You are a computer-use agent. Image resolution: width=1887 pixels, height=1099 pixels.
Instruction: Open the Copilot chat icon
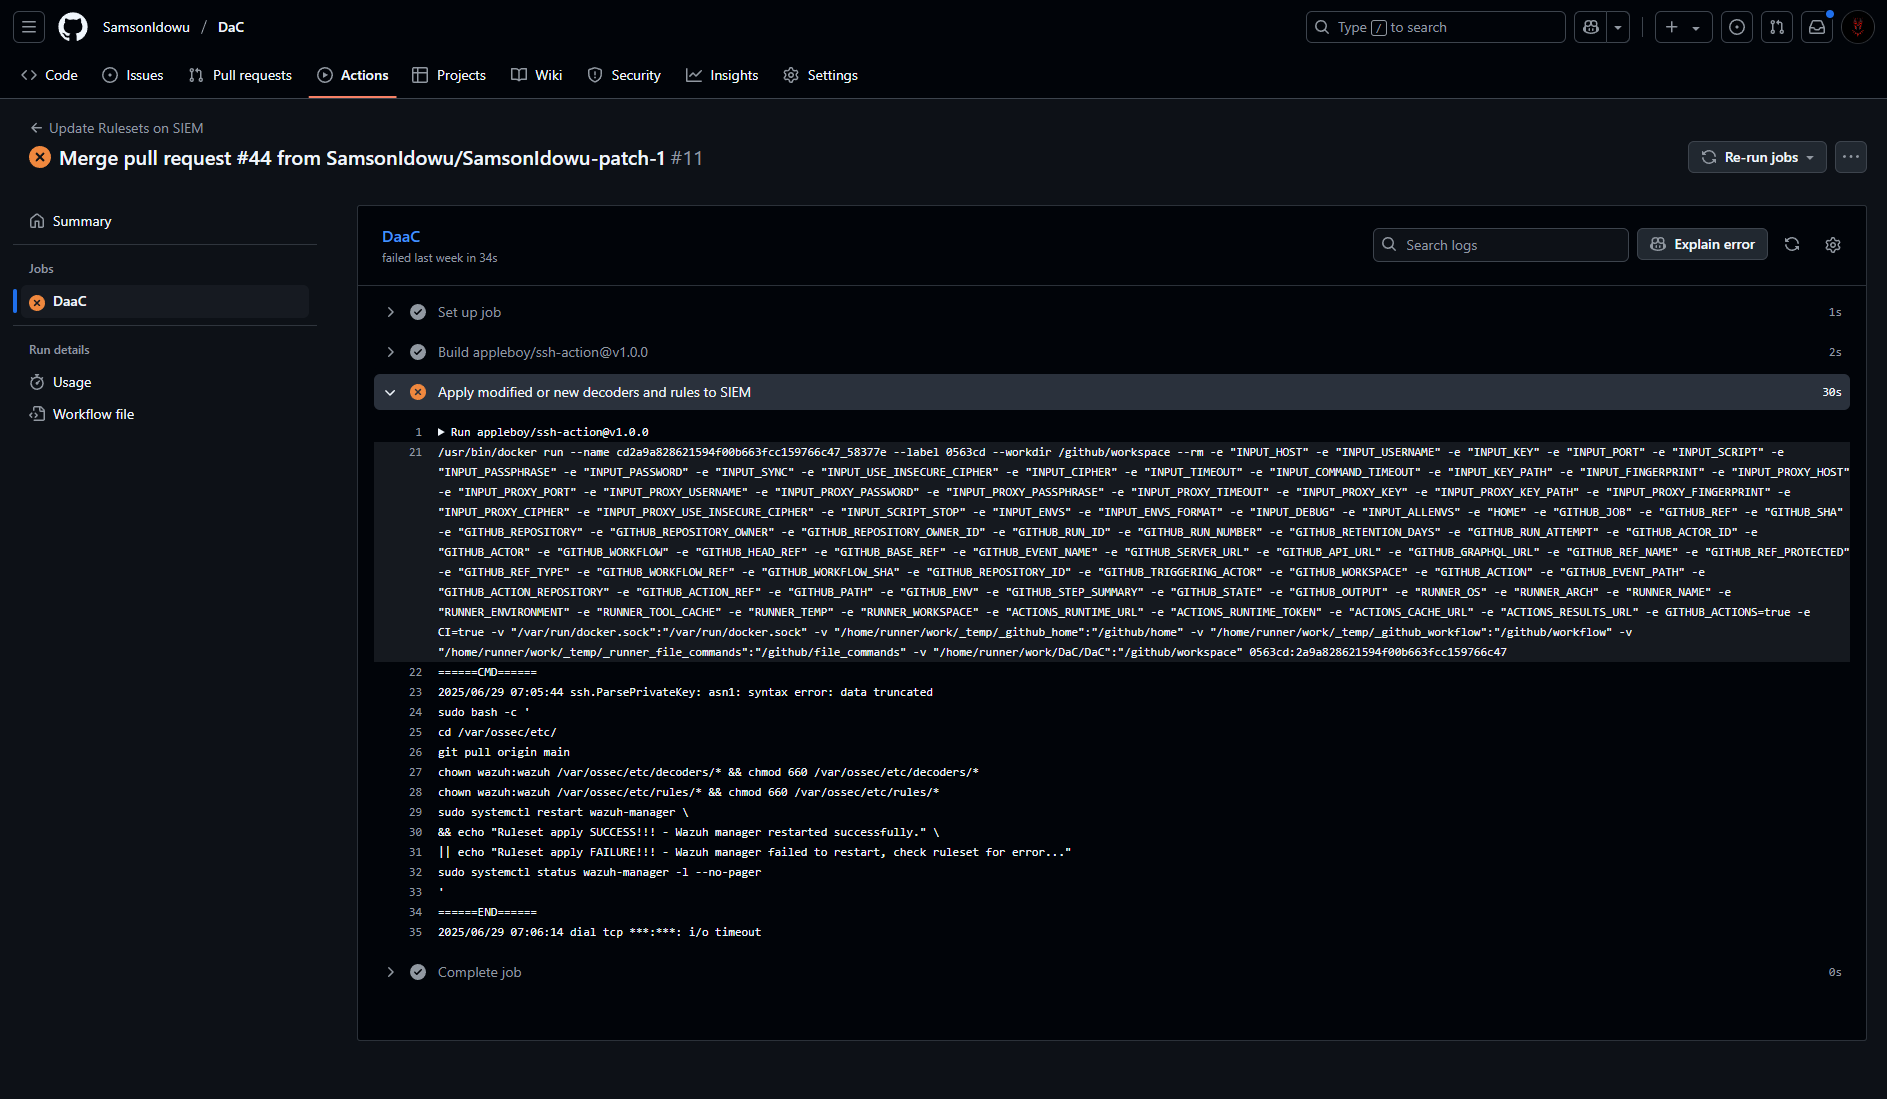(x=1591, y=27)
